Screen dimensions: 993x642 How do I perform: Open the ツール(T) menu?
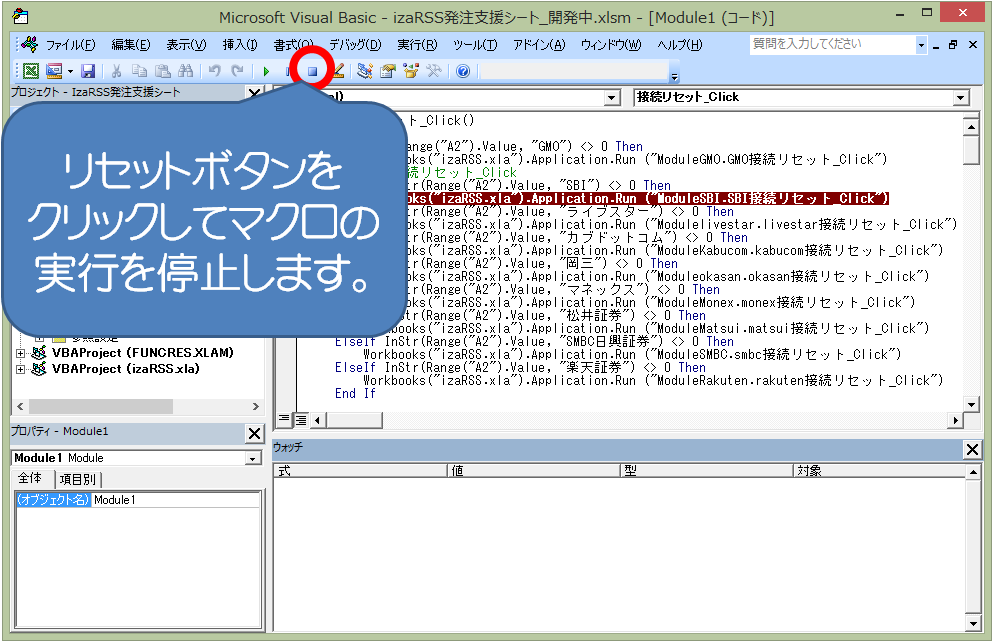coord(475,44)
